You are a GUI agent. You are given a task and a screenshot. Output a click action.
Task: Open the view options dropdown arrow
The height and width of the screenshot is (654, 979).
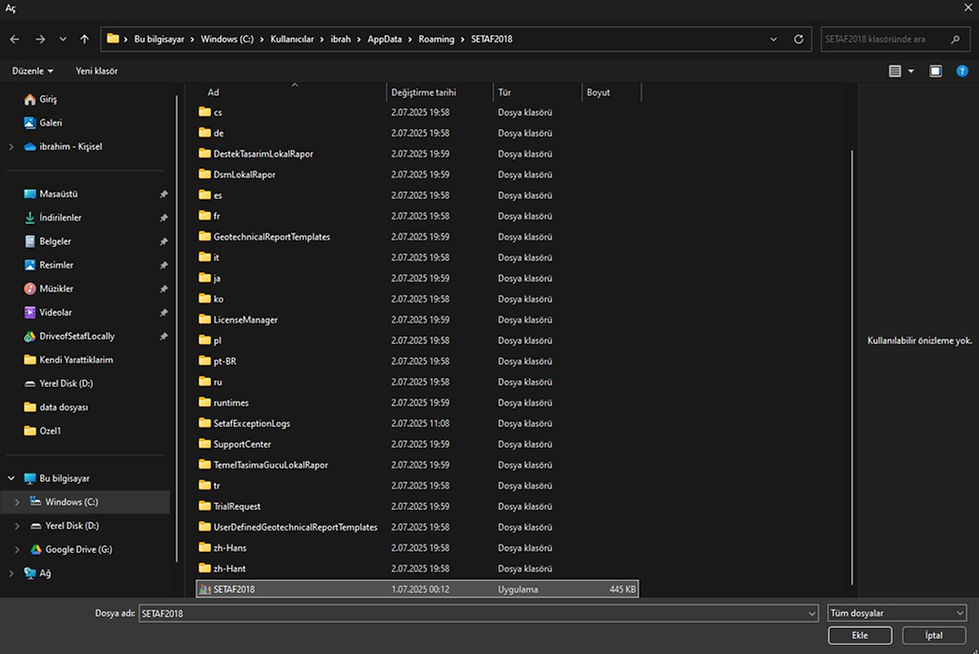tap(911, 71)
